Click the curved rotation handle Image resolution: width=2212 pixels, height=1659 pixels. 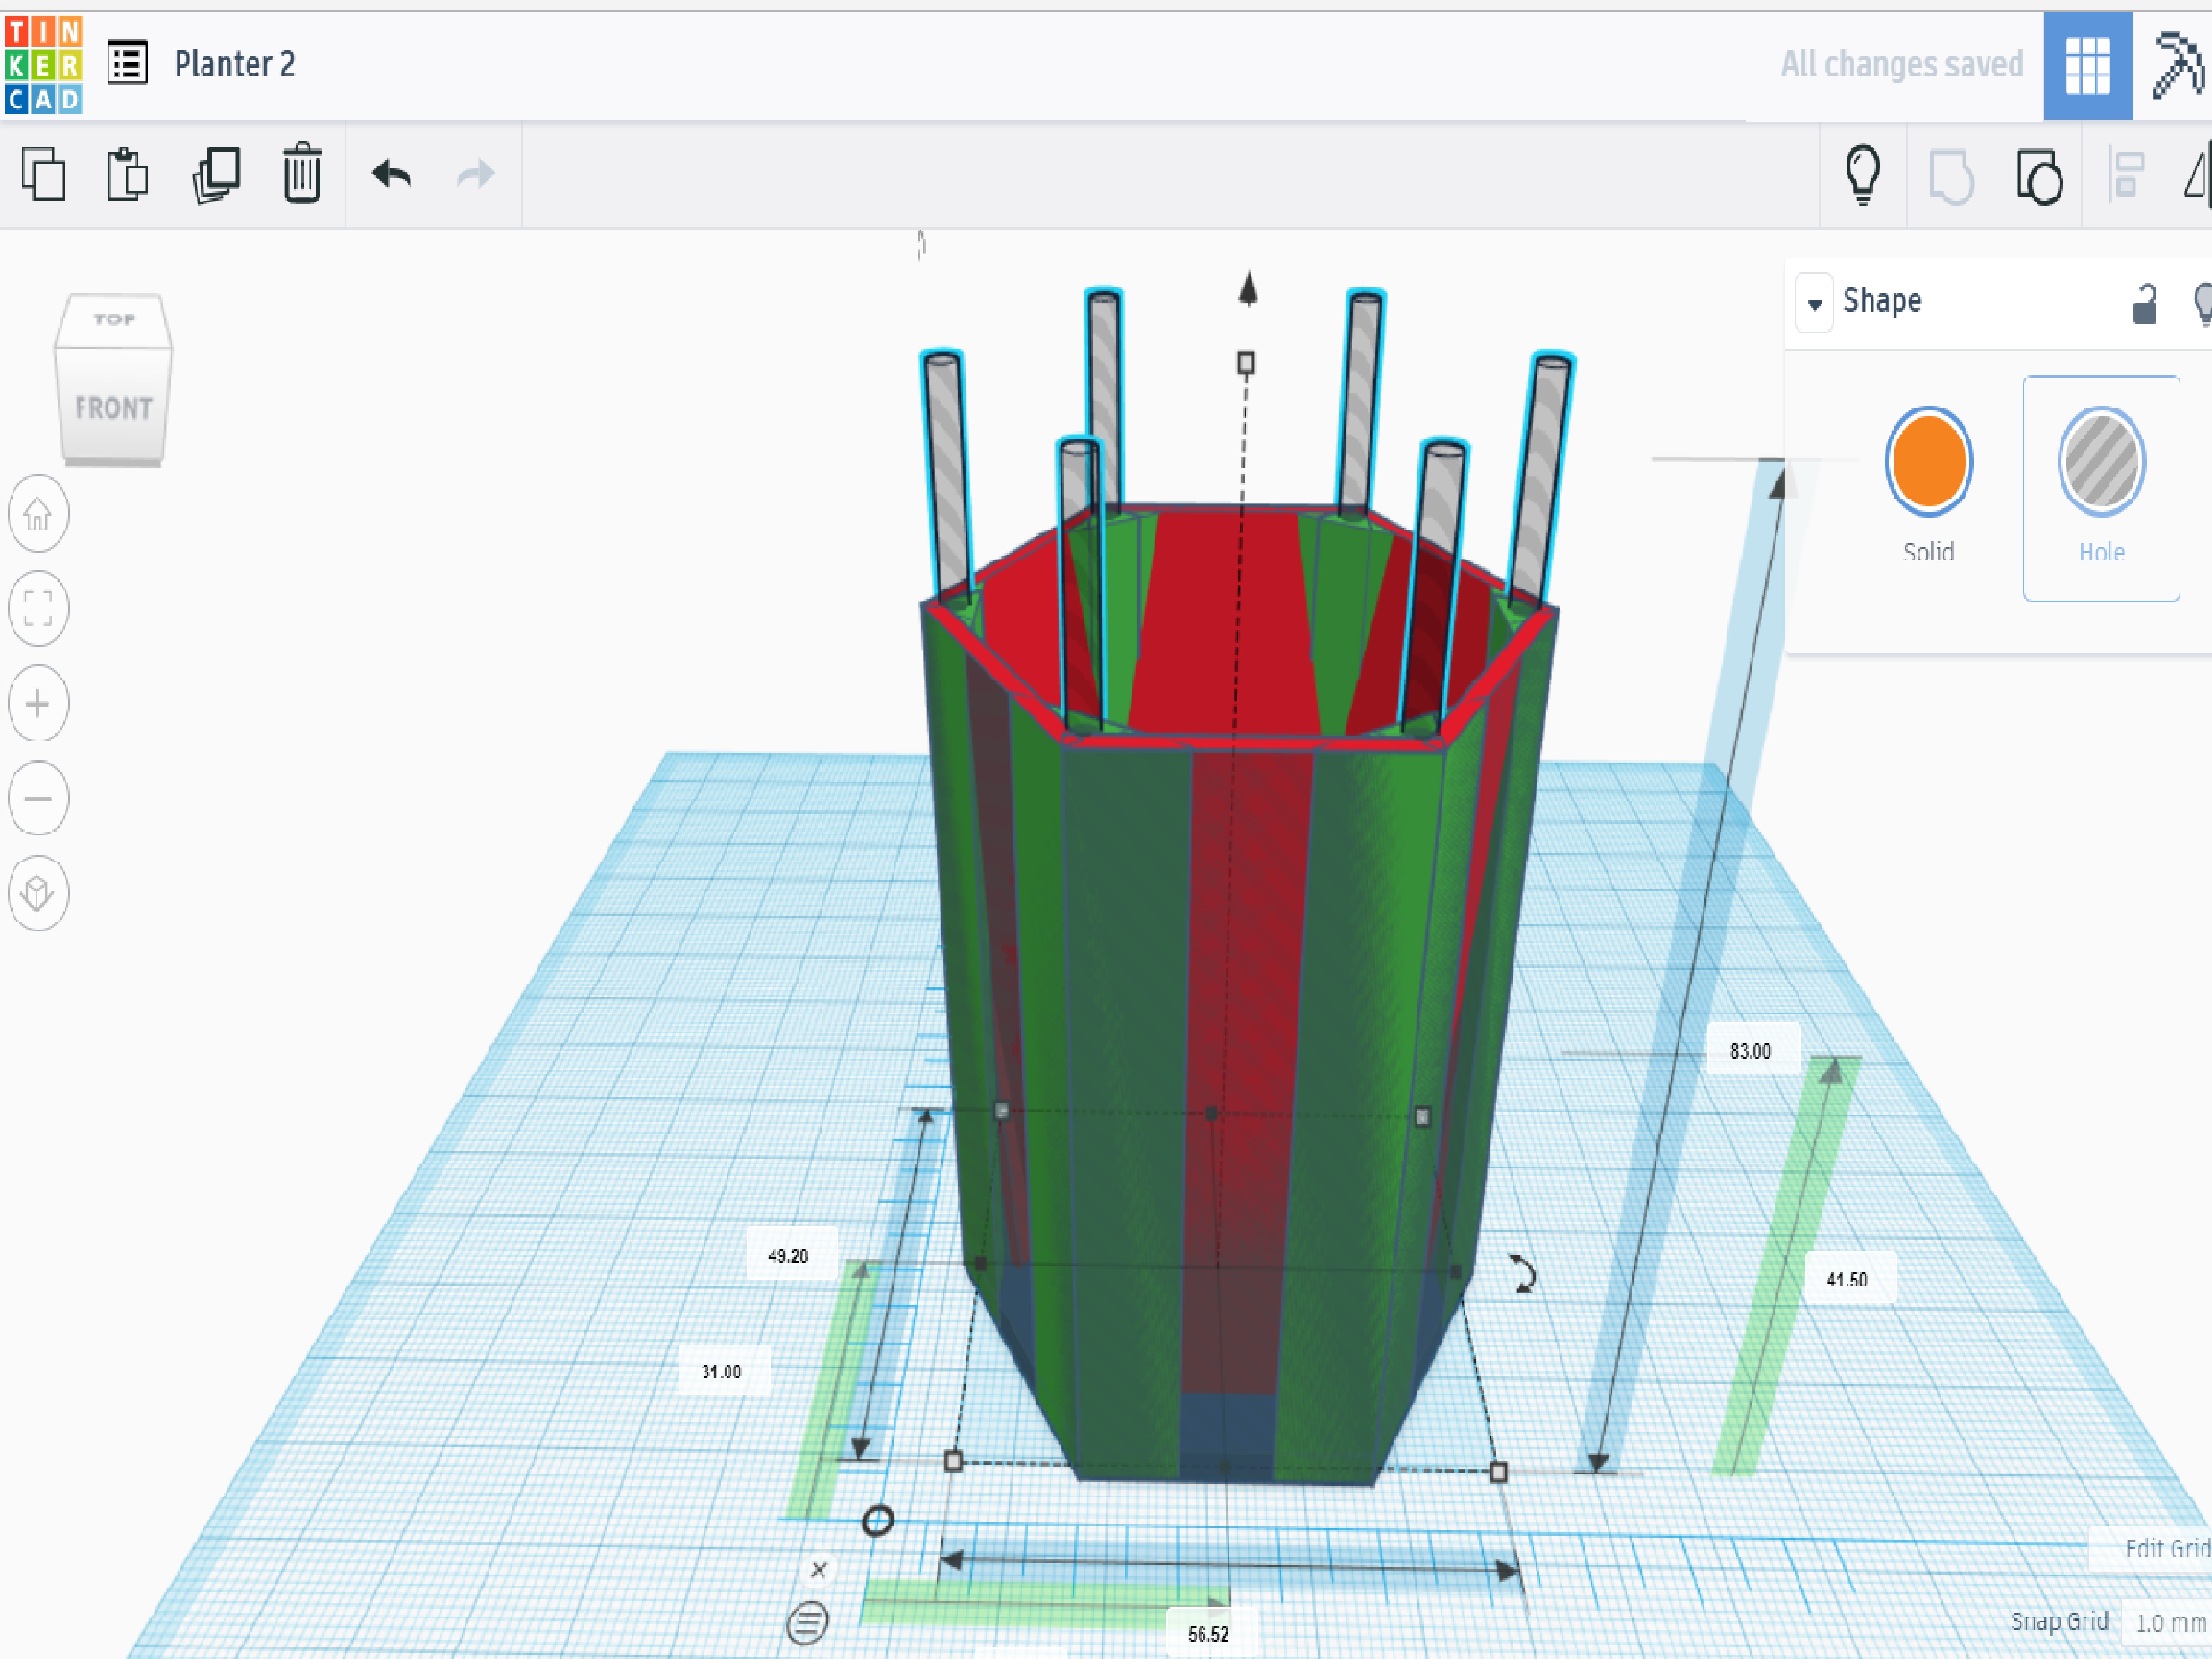click(1522, 1274)
